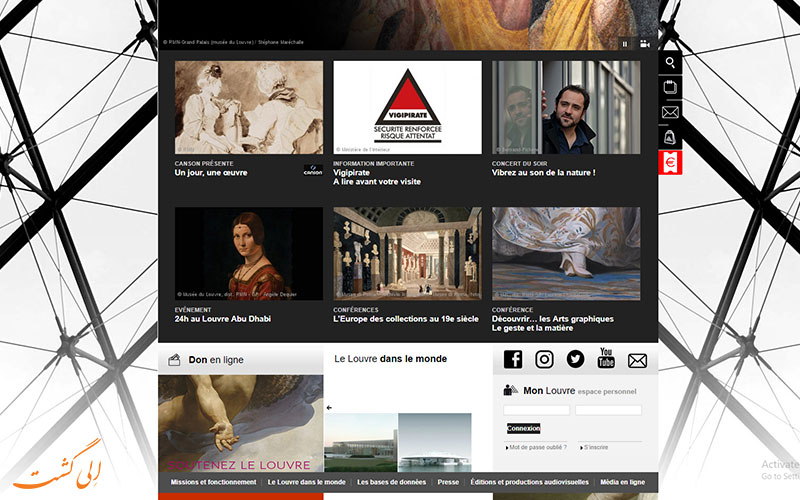Viewport: 800px width, 500px height.
Task: Pause the banner slideshow
Action: (x=624, y=44)
